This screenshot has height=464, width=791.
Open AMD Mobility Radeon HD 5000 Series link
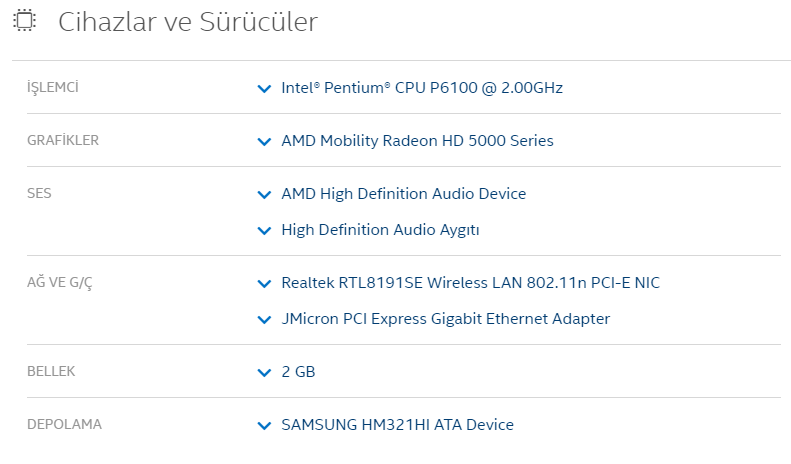point(417,141)
